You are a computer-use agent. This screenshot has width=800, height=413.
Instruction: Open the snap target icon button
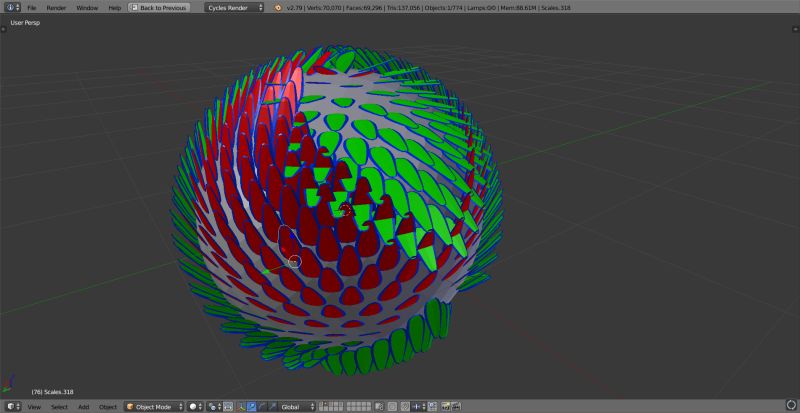433,406
